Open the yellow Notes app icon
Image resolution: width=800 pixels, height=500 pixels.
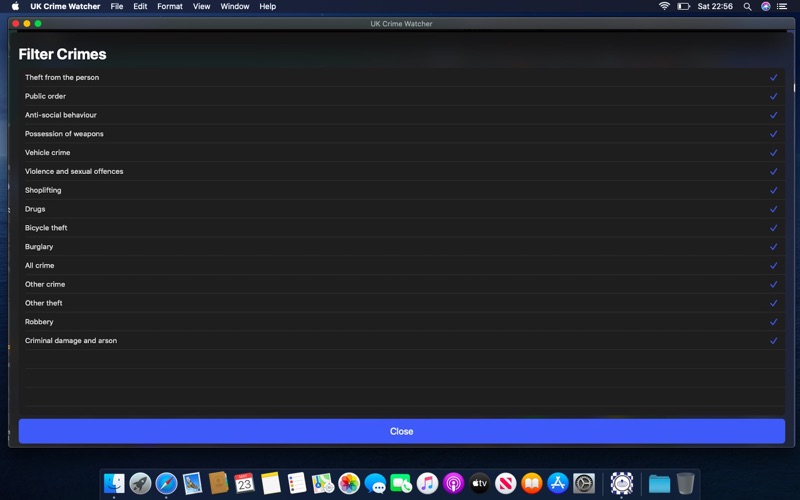[x=270, y=483]
